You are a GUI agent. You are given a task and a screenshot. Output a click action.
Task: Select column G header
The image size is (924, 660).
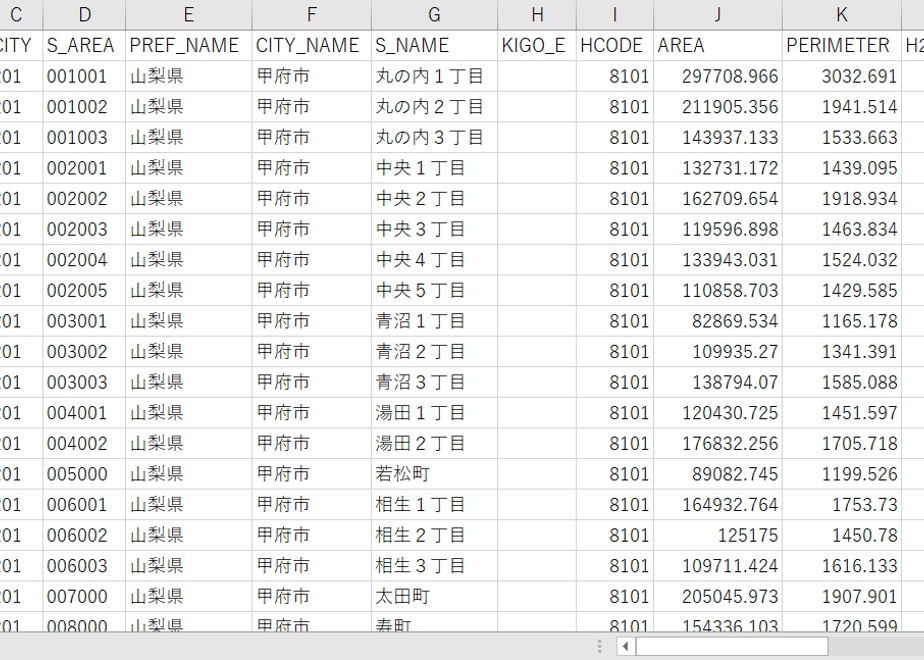click(434, 15)
